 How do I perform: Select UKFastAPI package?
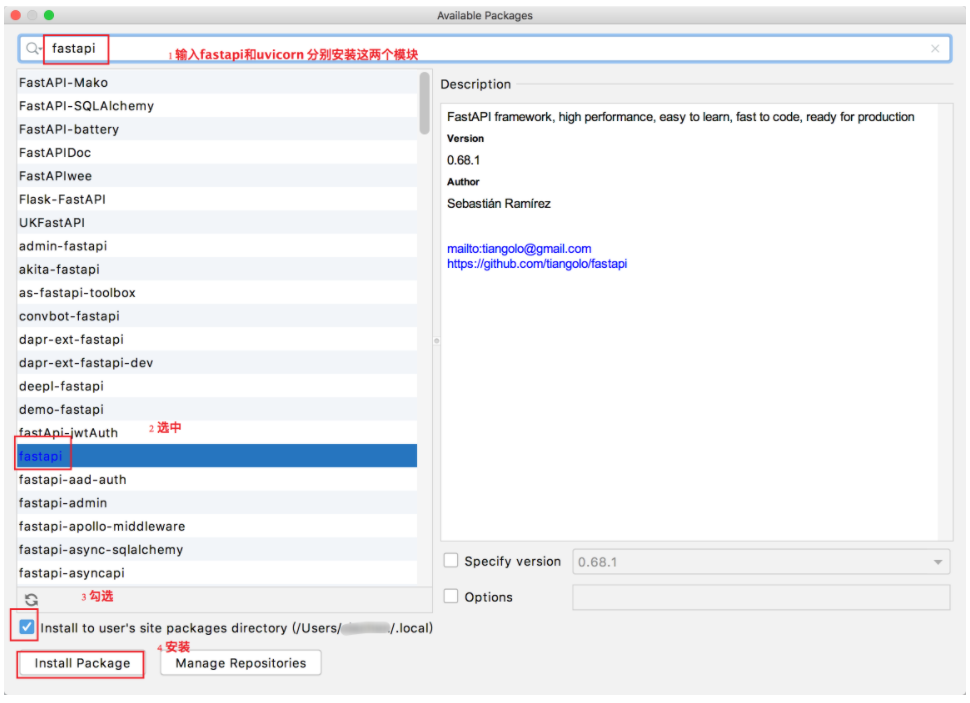click(x=217, y=223)
